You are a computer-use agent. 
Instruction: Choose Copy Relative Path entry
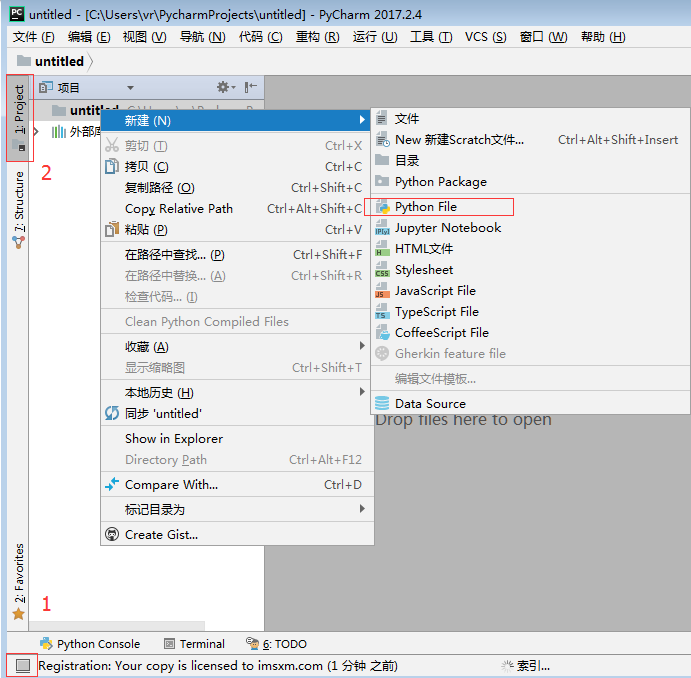(236, 208)
